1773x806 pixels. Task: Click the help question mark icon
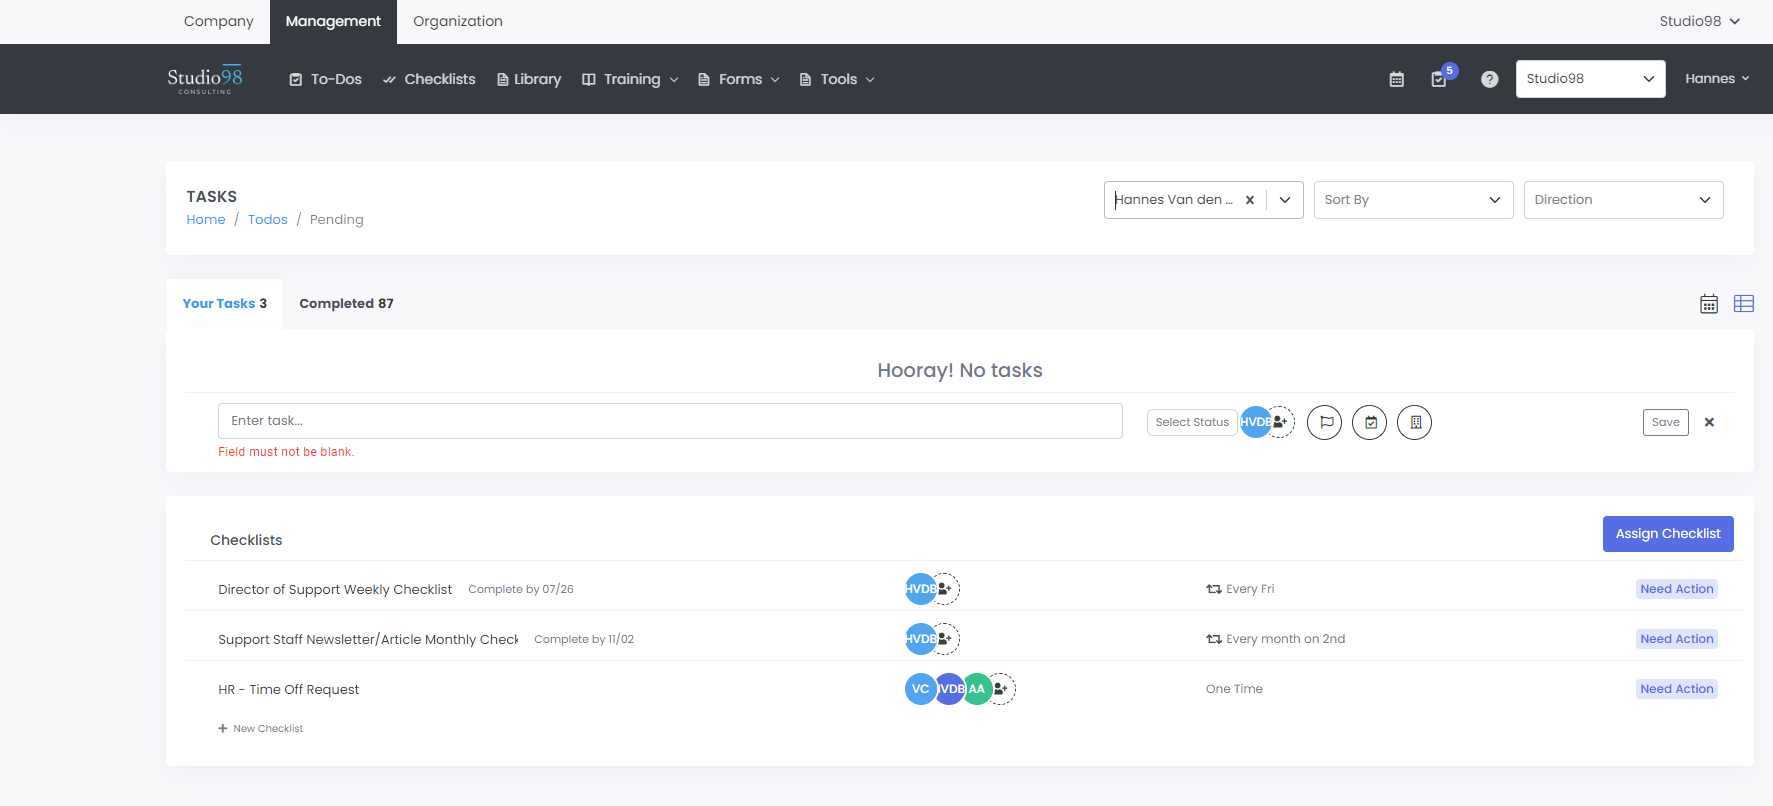pyautogui.click(x=1489, y=80)
